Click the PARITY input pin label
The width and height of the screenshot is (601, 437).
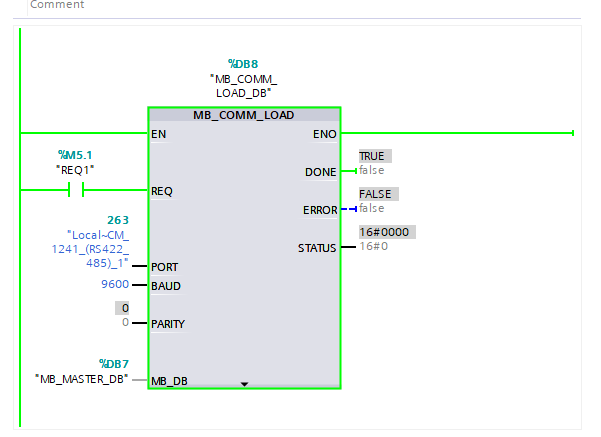(x=168, y=324)
